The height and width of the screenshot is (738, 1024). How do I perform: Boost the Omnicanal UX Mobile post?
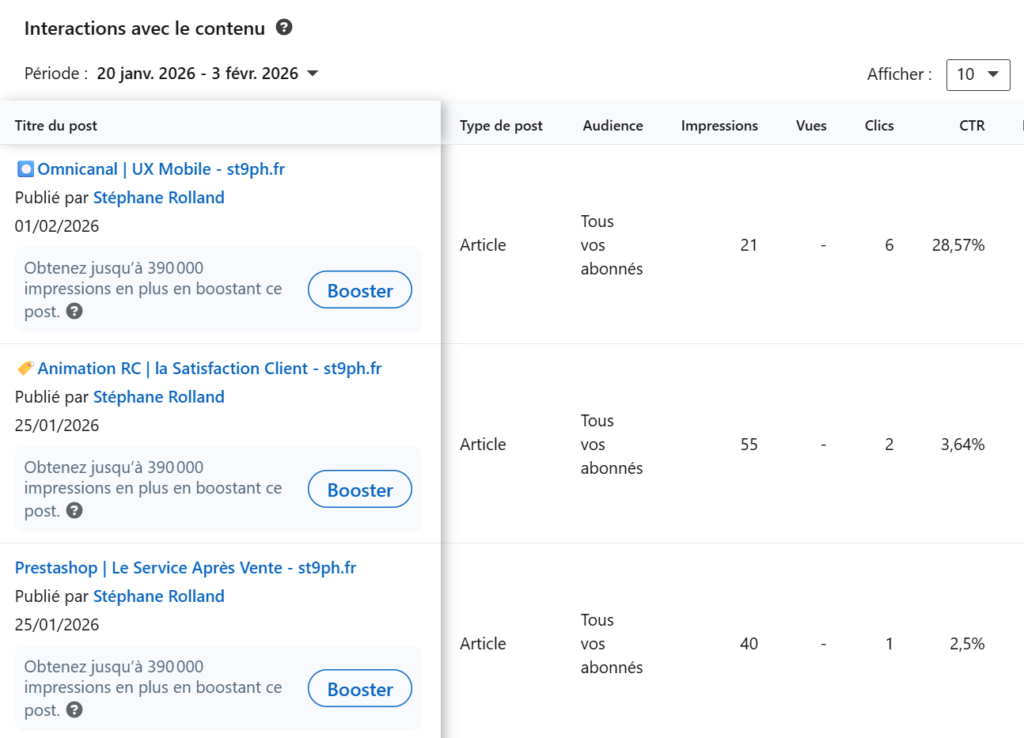pos(359,291)
